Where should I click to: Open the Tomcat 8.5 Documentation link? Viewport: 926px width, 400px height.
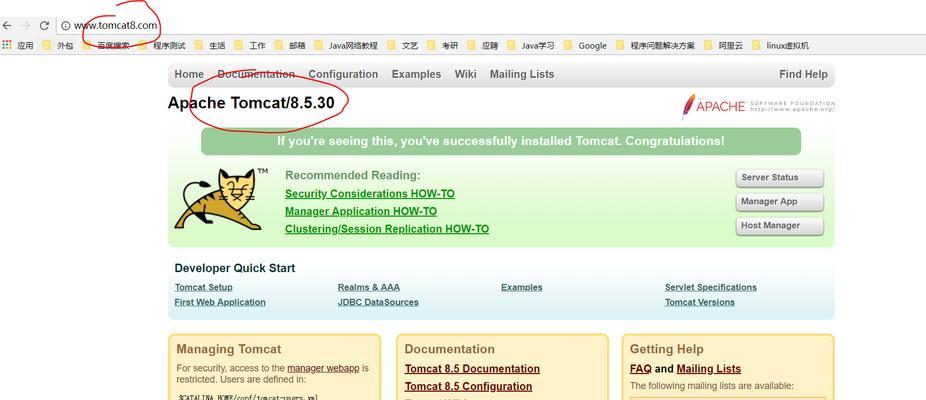point(472,369)
